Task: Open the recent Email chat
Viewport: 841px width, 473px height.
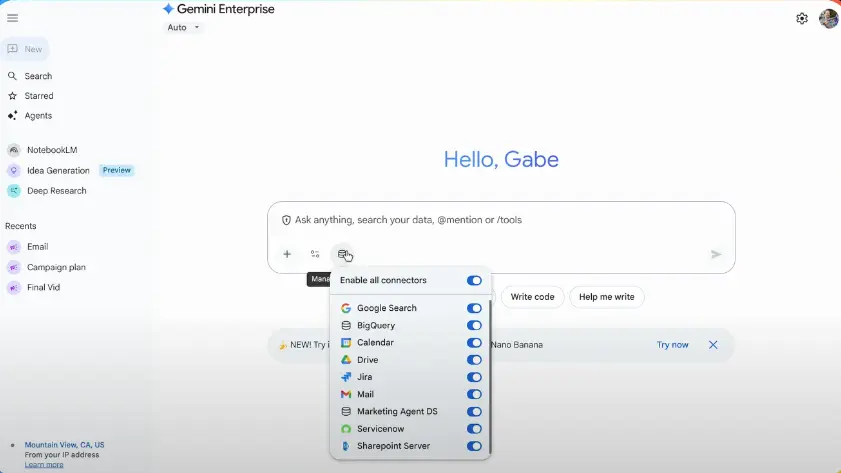Action: [38, 247]
